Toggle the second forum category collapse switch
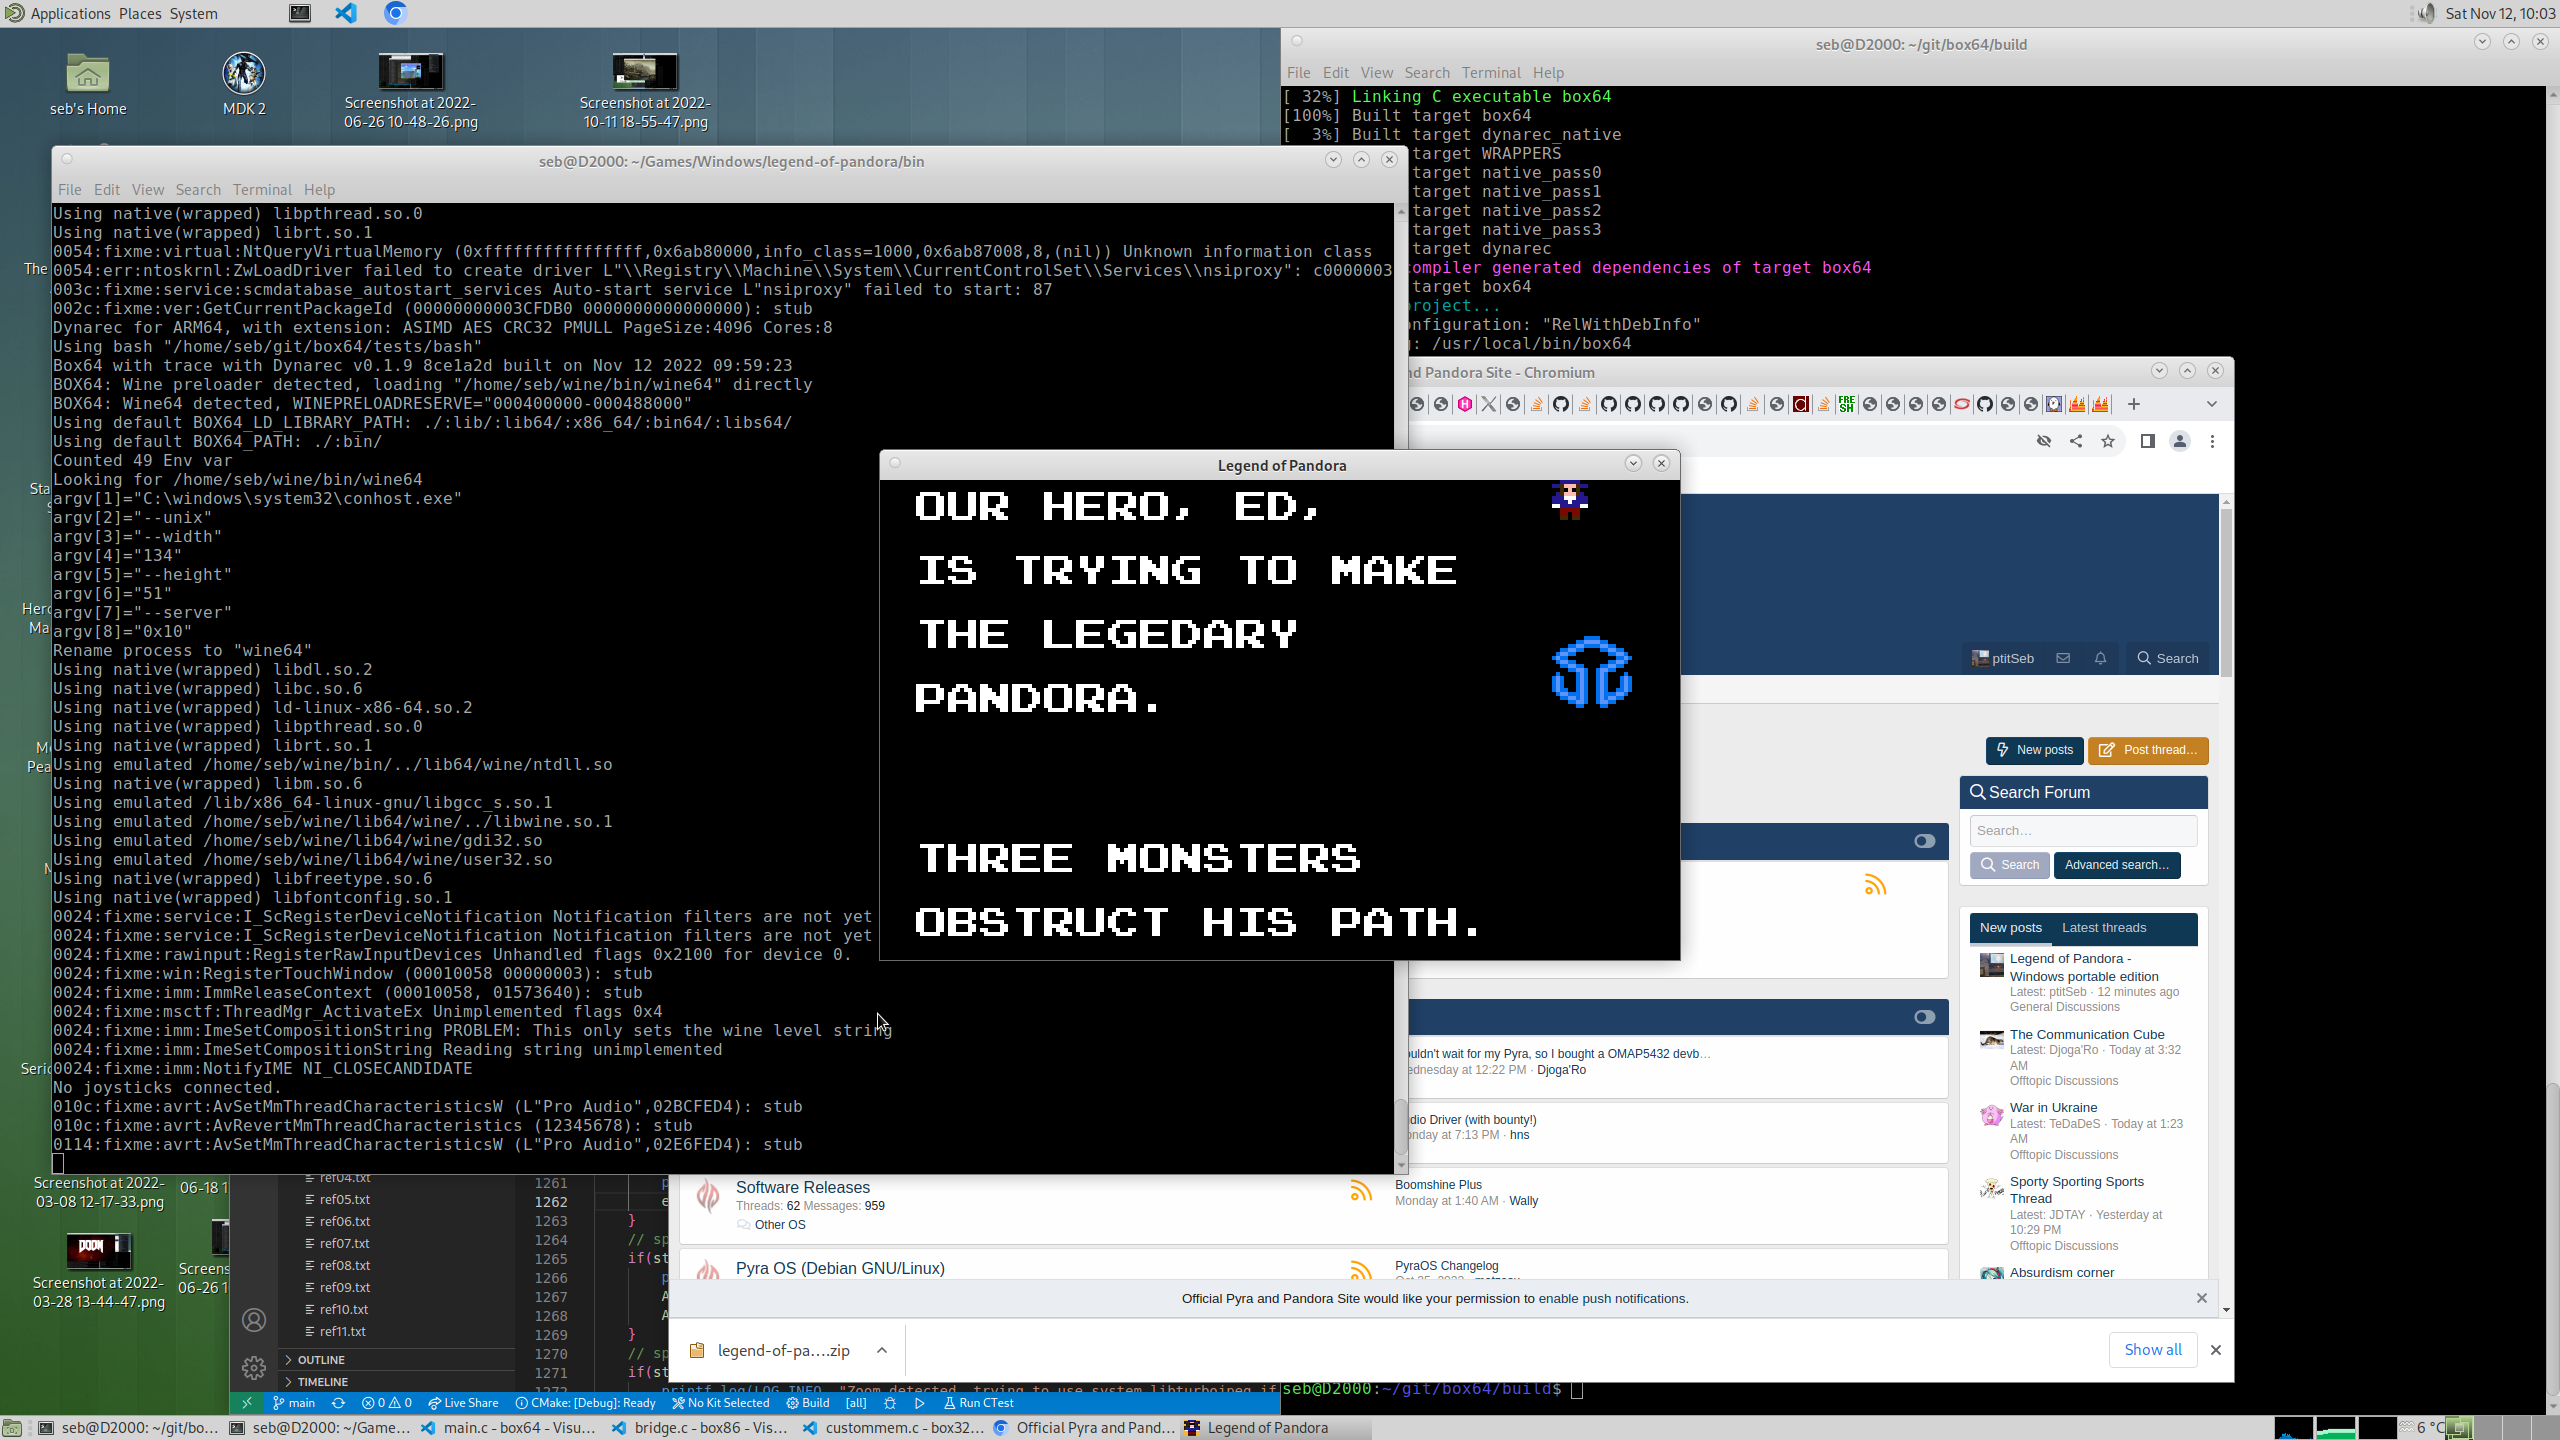This screenshot has width=2560, height=1440. point(1924,1017)
